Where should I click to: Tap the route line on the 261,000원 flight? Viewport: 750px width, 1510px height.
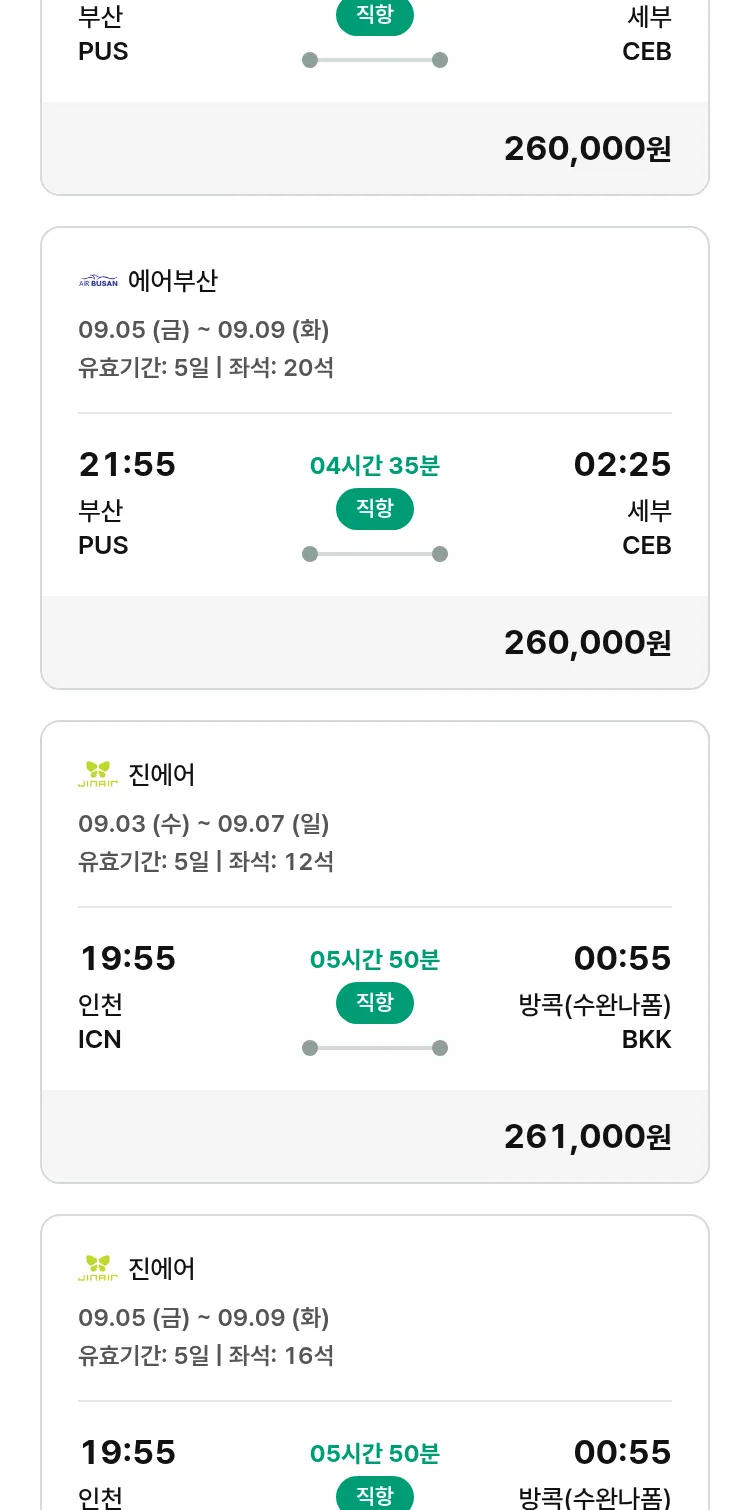click(375, 1048)
